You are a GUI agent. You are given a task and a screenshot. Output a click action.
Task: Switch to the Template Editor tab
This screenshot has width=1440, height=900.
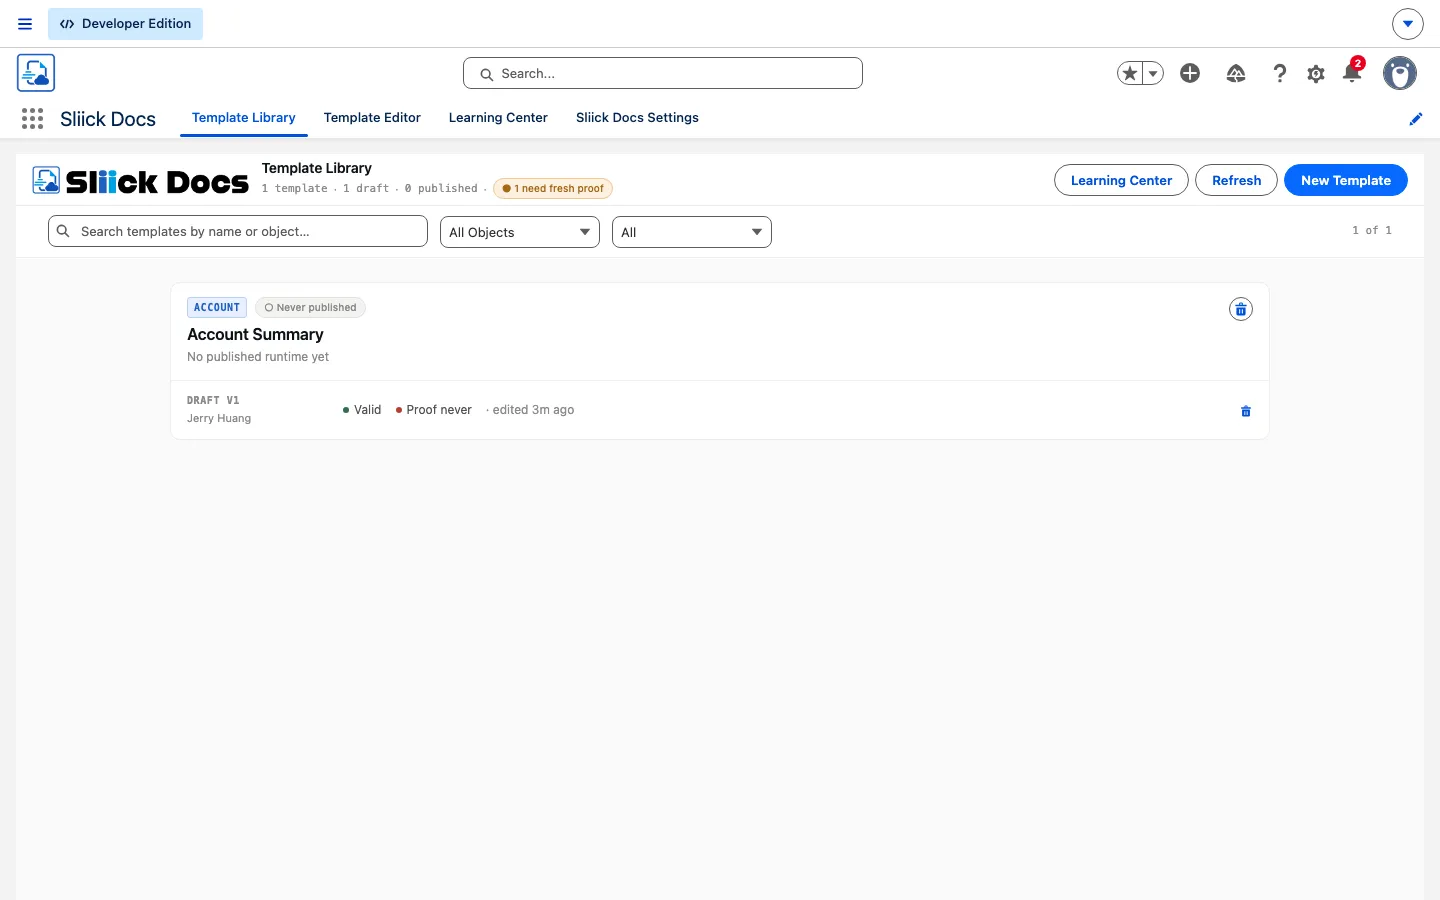(372, 118)
